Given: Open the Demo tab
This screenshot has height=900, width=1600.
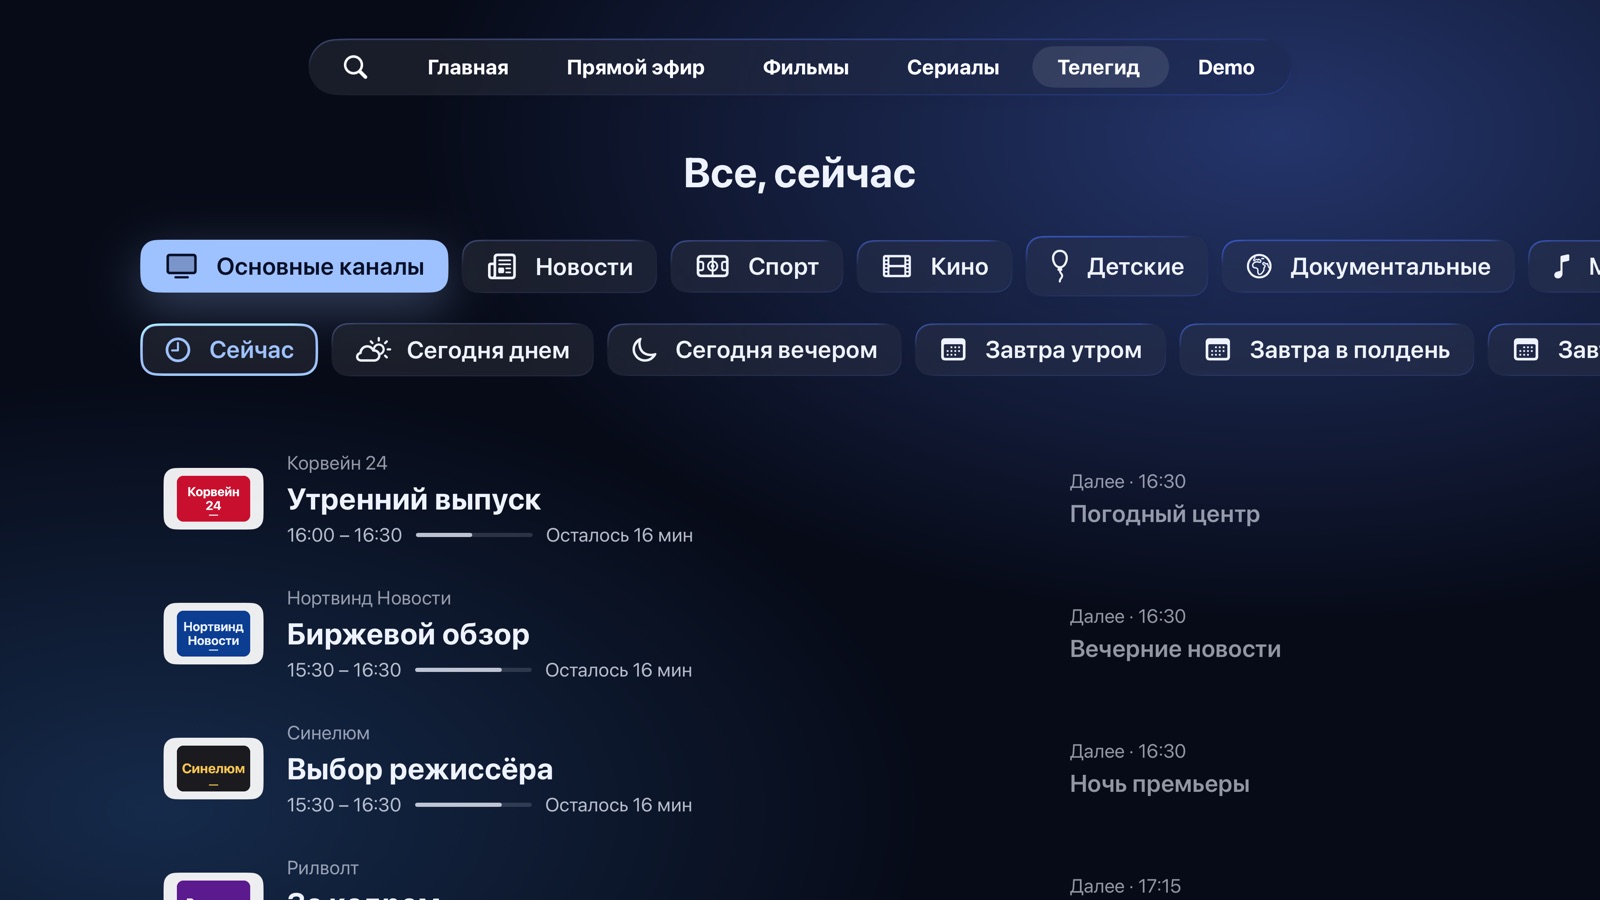Looking at the screenshot, I should [1226, 67].
